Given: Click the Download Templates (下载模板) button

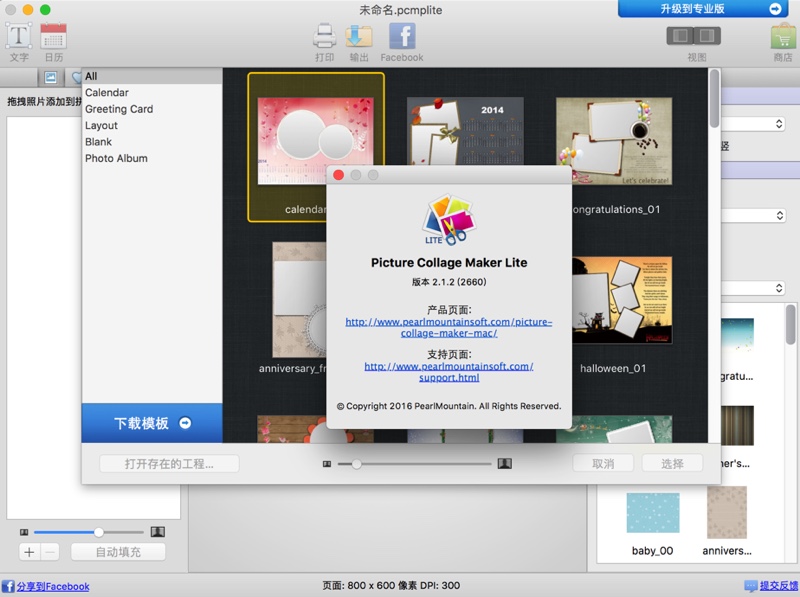Looking at the screenshot, I should click(152, 423).
